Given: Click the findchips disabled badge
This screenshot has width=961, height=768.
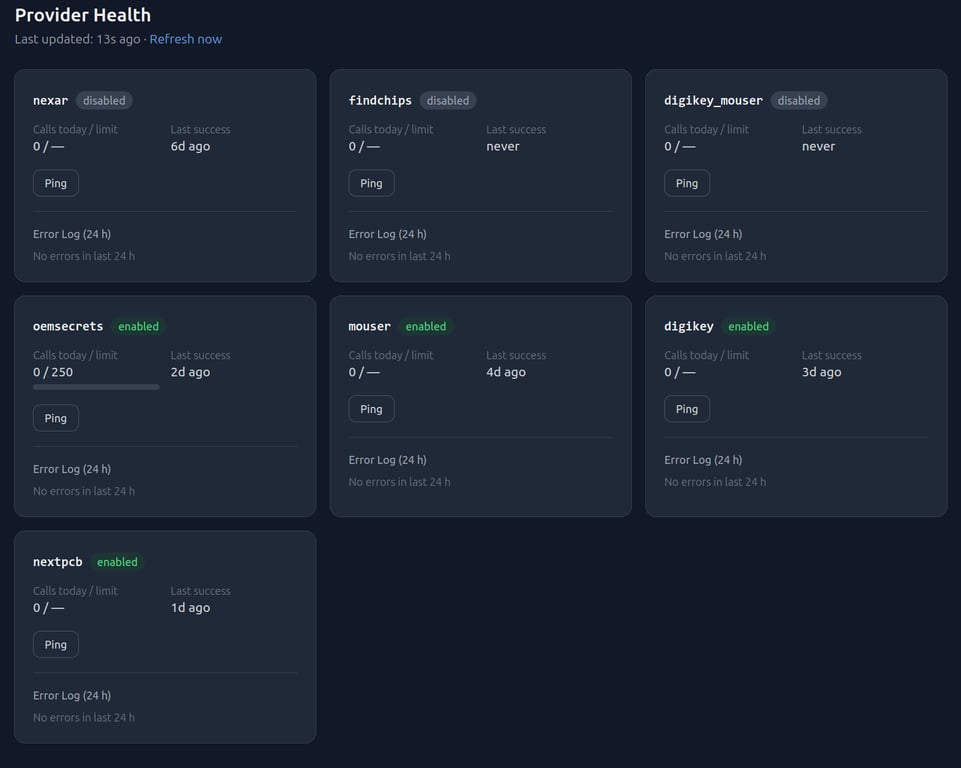Looking at the screenshot, I should [448, 101].
